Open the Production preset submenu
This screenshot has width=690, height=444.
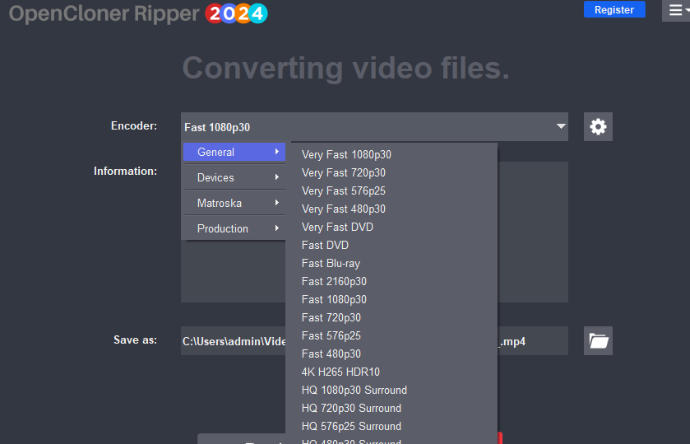click(234, 228)
